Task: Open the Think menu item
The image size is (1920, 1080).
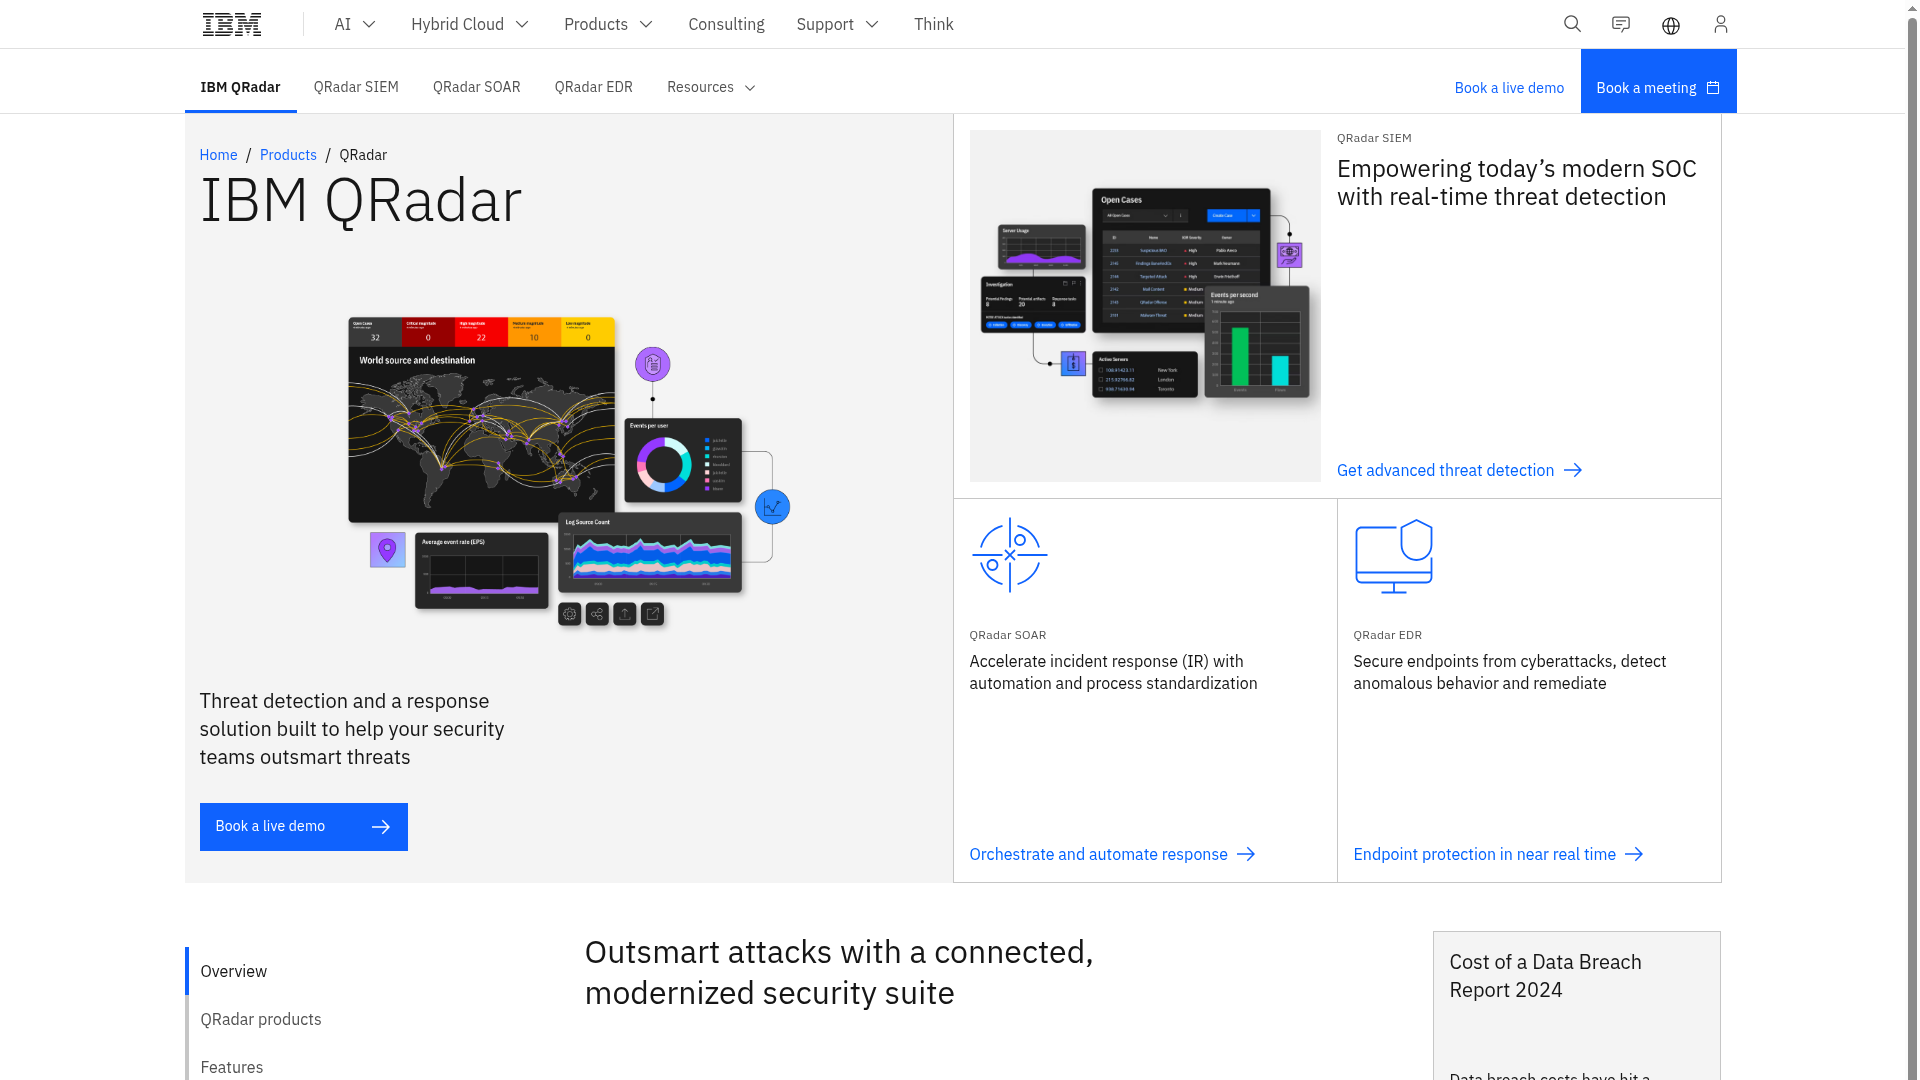Action: tap(933, 24)
